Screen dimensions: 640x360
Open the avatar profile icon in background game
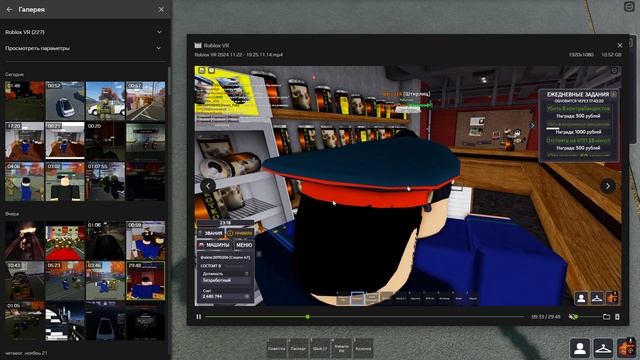pos(580,349)
